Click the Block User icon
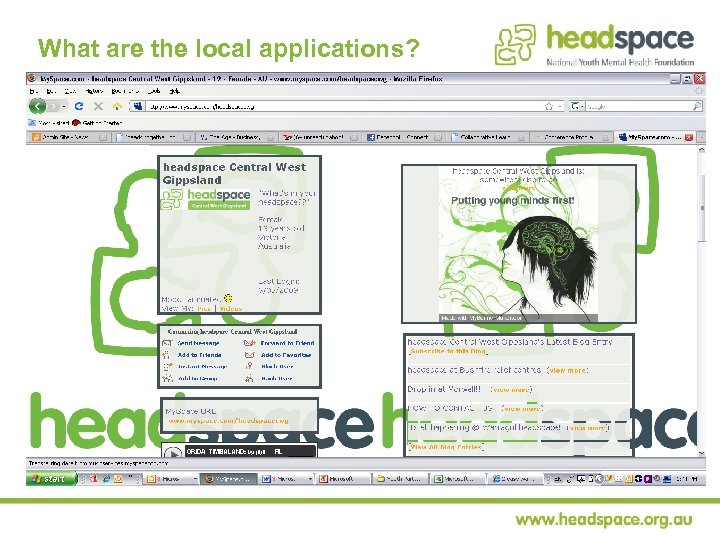The height and width of the screenshot is (540, 720). point(249,366)
